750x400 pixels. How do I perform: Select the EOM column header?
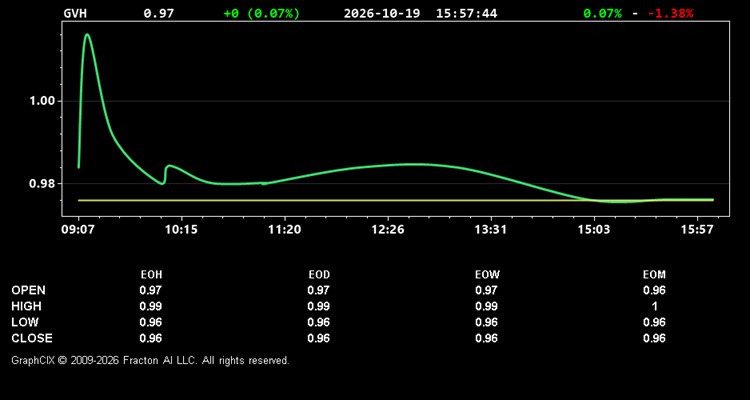[654, 275]
